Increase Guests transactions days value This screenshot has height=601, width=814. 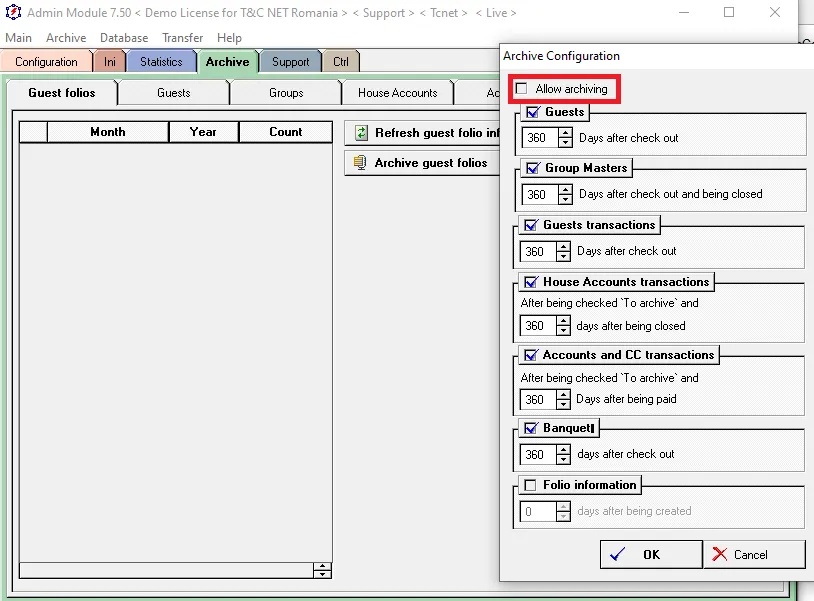(563, 247)
